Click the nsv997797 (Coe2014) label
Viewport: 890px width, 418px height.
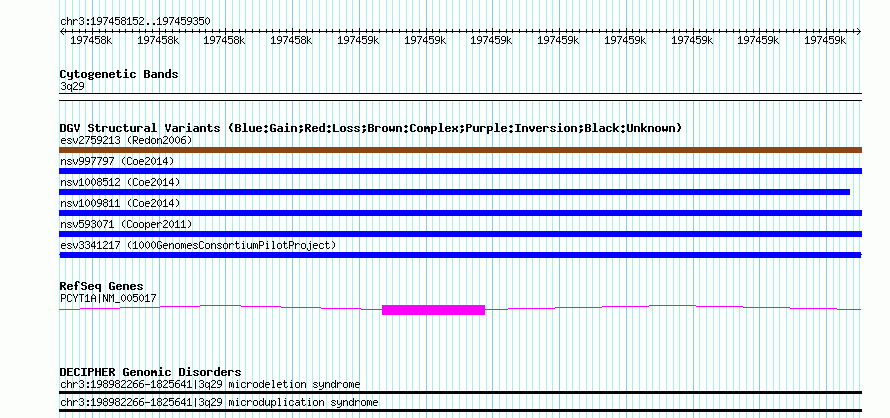click(x=117, y=161)
